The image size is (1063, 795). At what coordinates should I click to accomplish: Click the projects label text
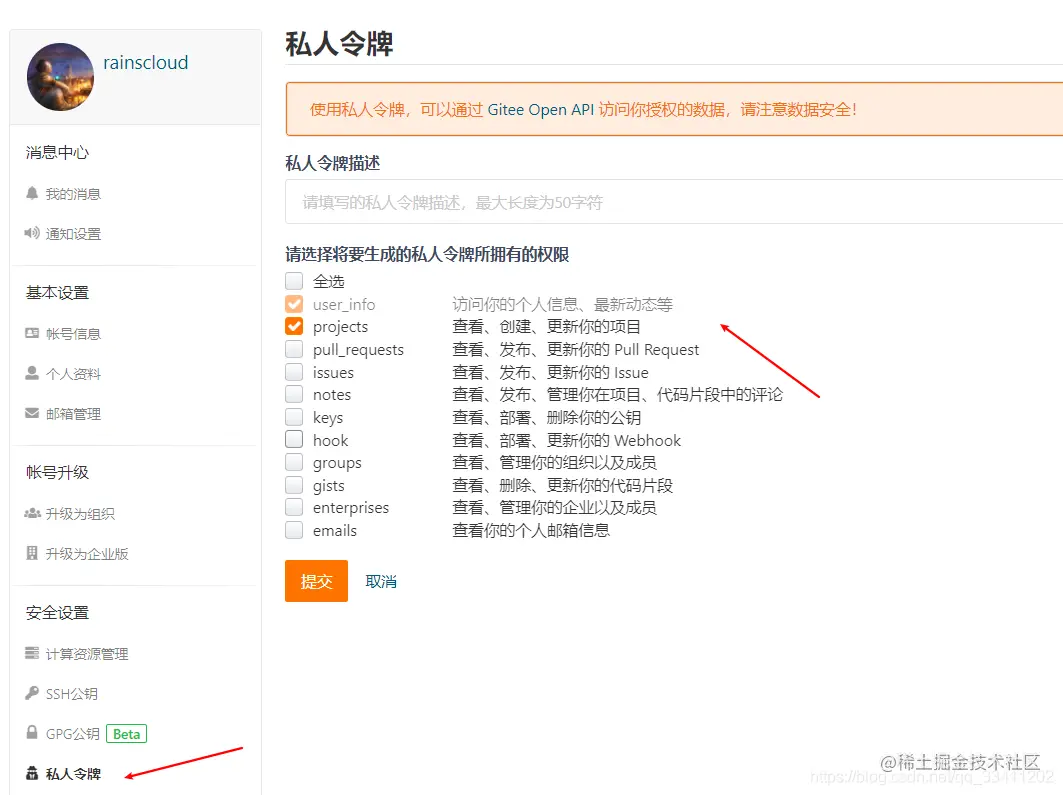click(340, 327)
